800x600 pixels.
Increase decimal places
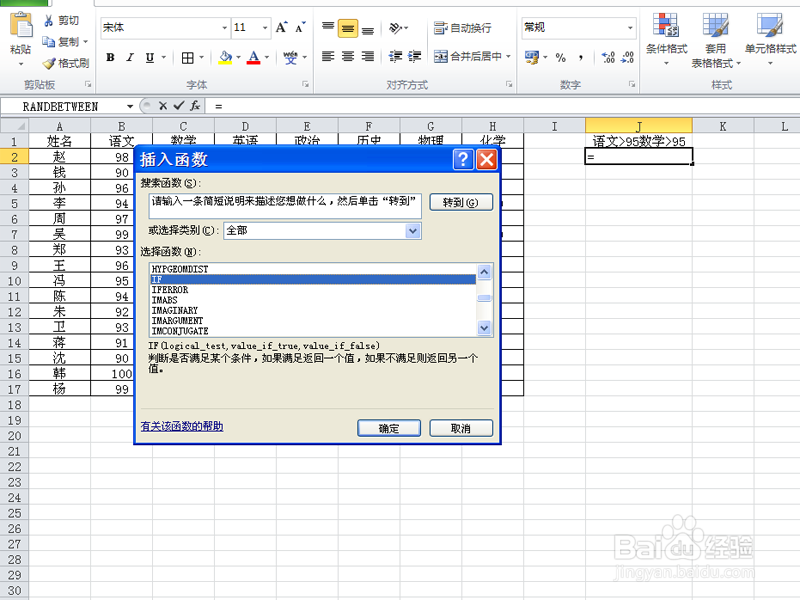point(608,57)
